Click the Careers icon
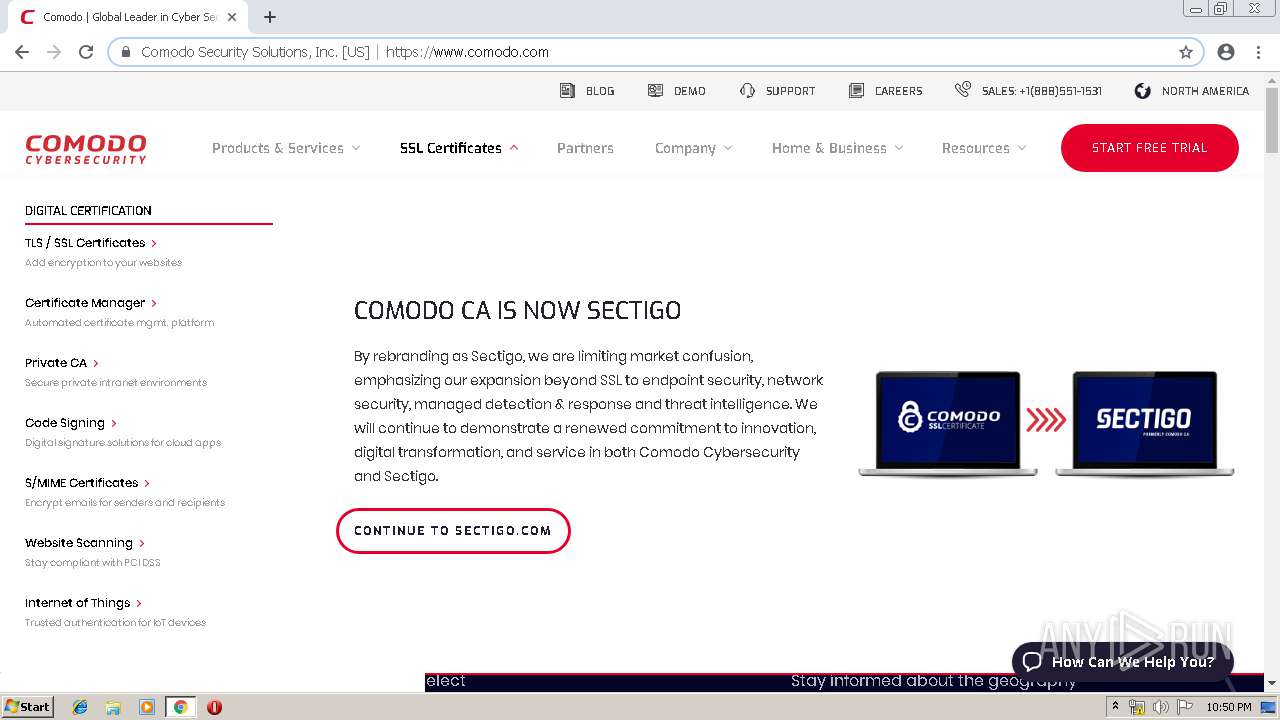 (x=856, y=90)
